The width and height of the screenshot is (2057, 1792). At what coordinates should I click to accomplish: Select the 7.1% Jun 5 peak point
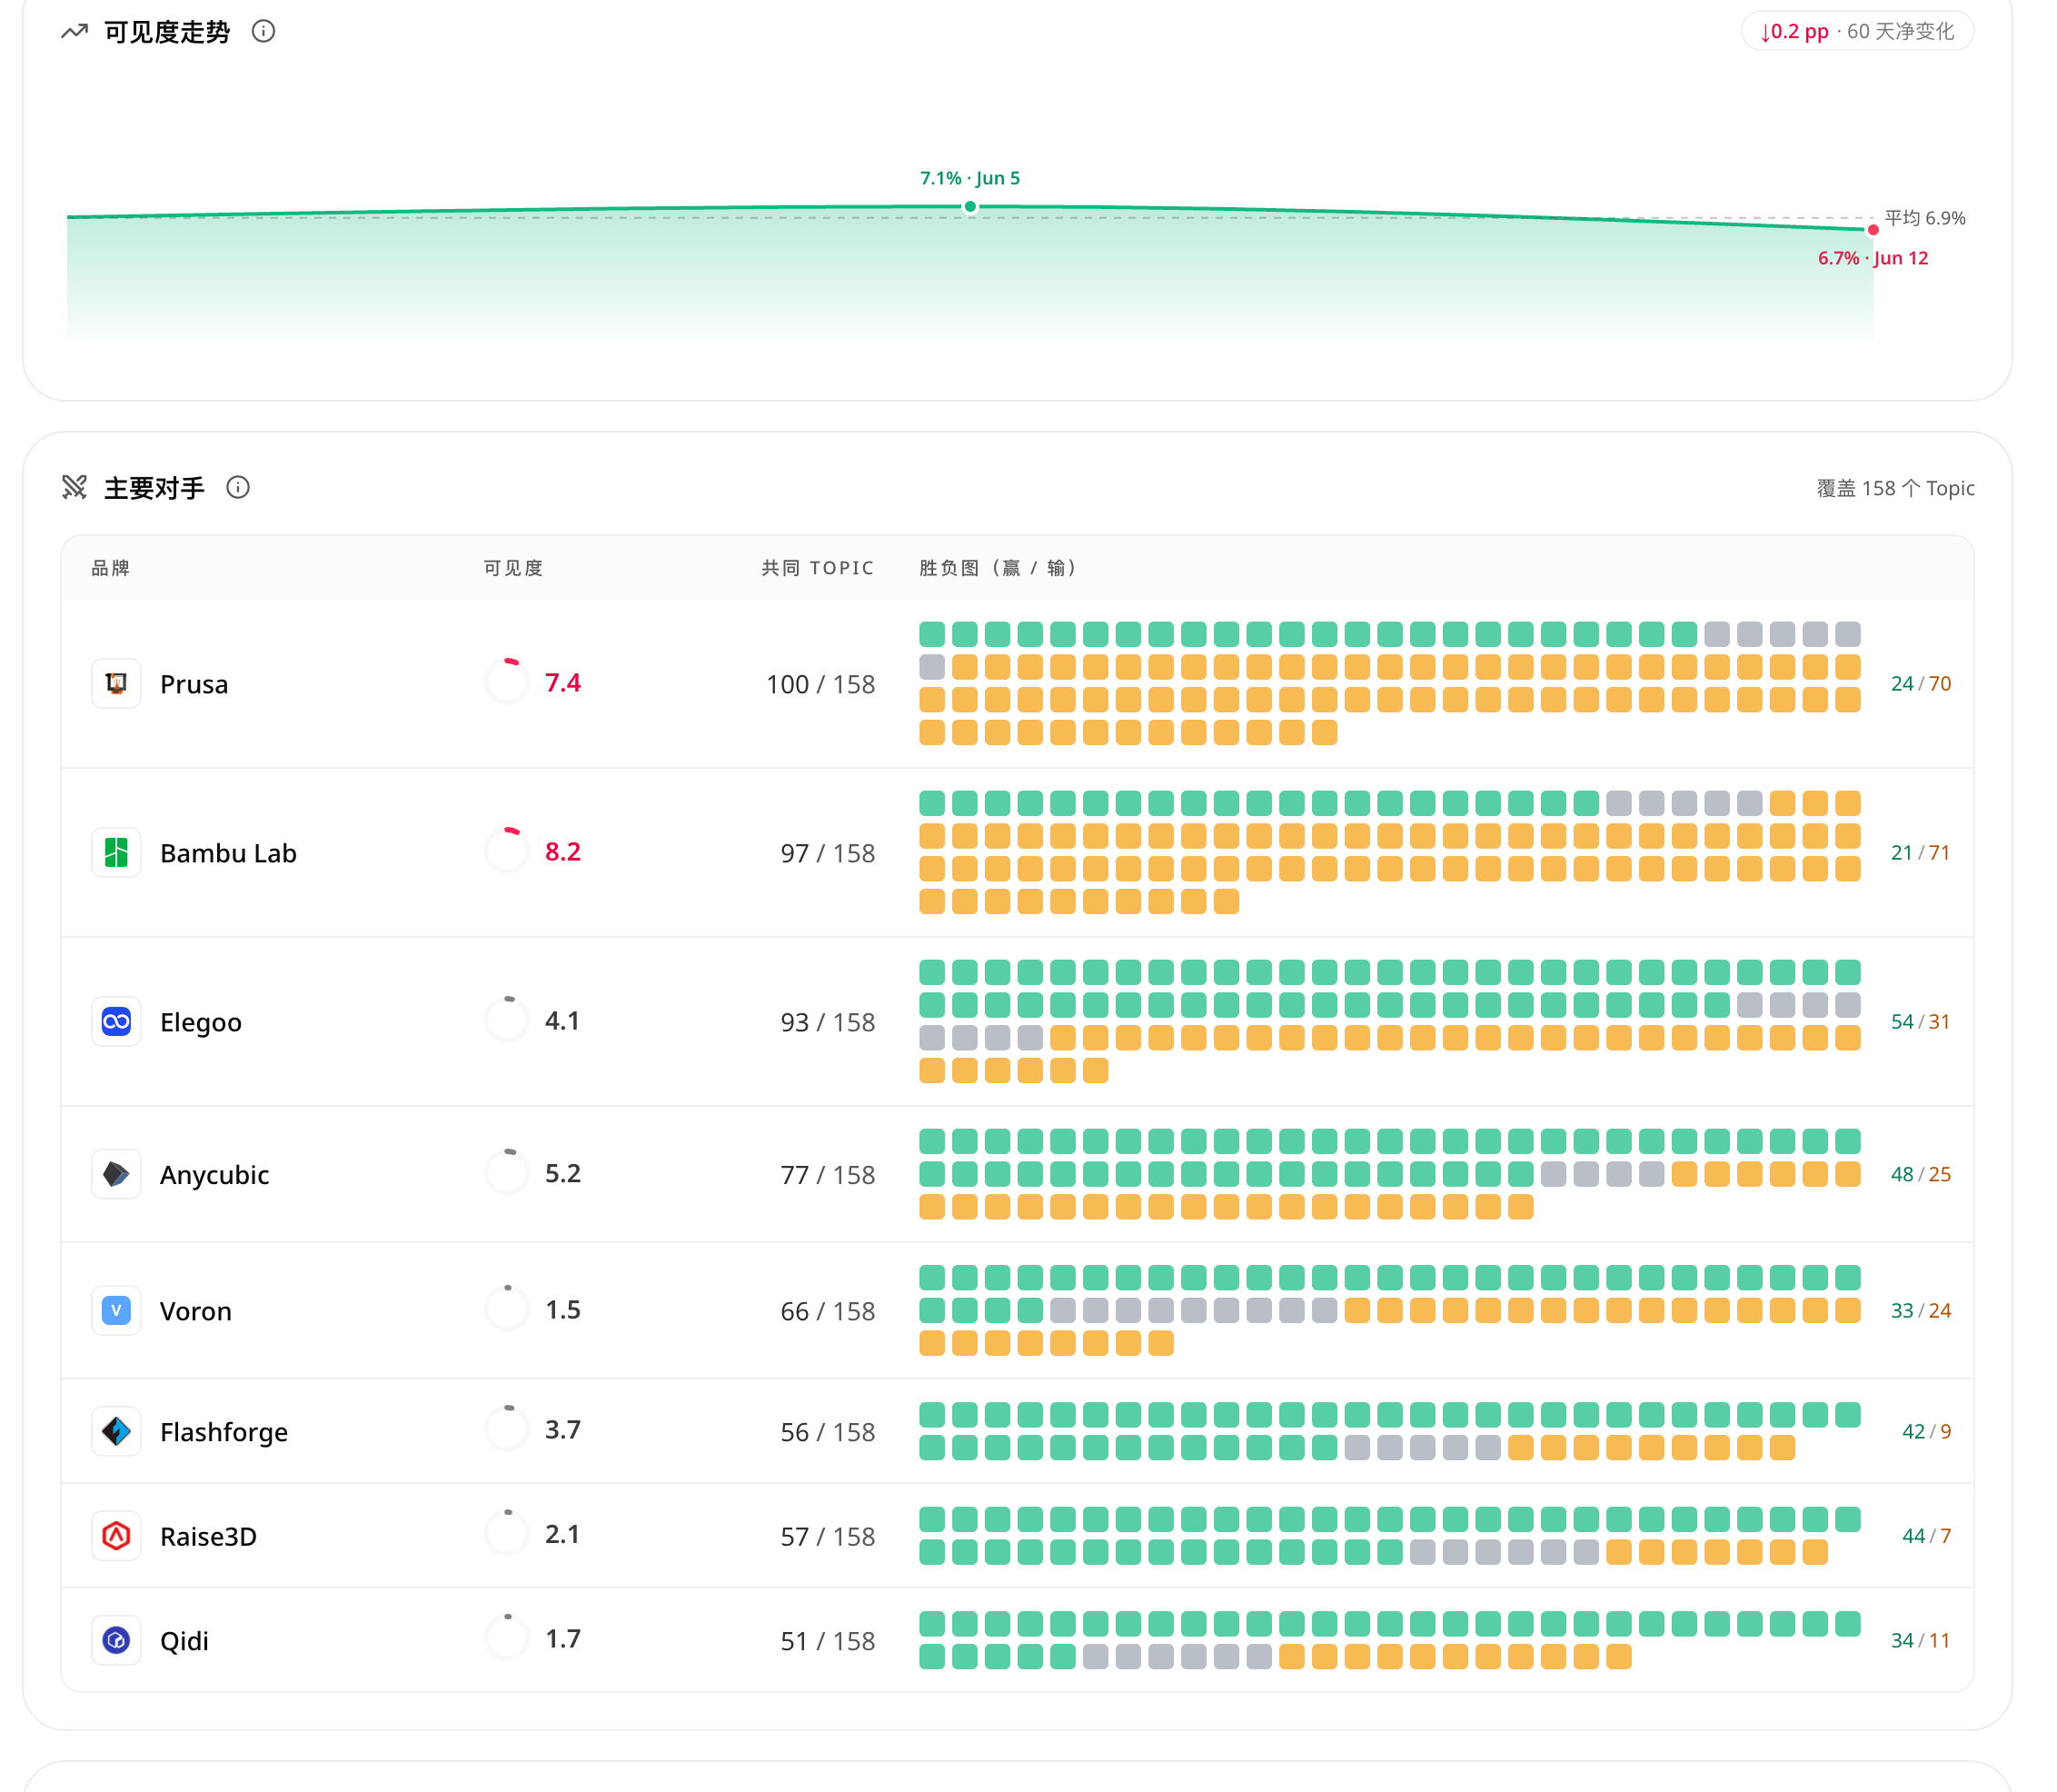pyautogui.click(x=970, y=207)
